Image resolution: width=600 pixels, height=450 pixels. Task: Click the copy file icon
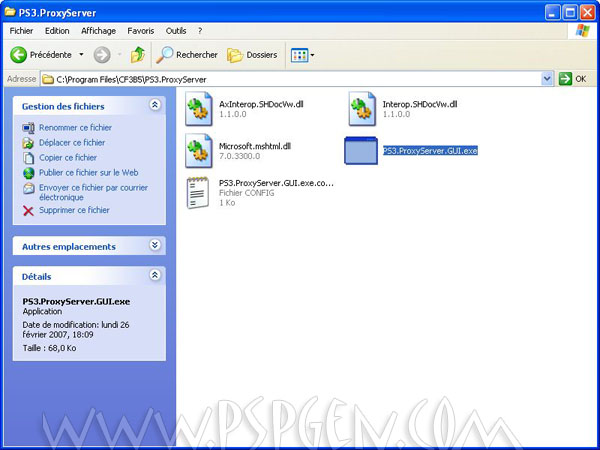pos(29,158)
